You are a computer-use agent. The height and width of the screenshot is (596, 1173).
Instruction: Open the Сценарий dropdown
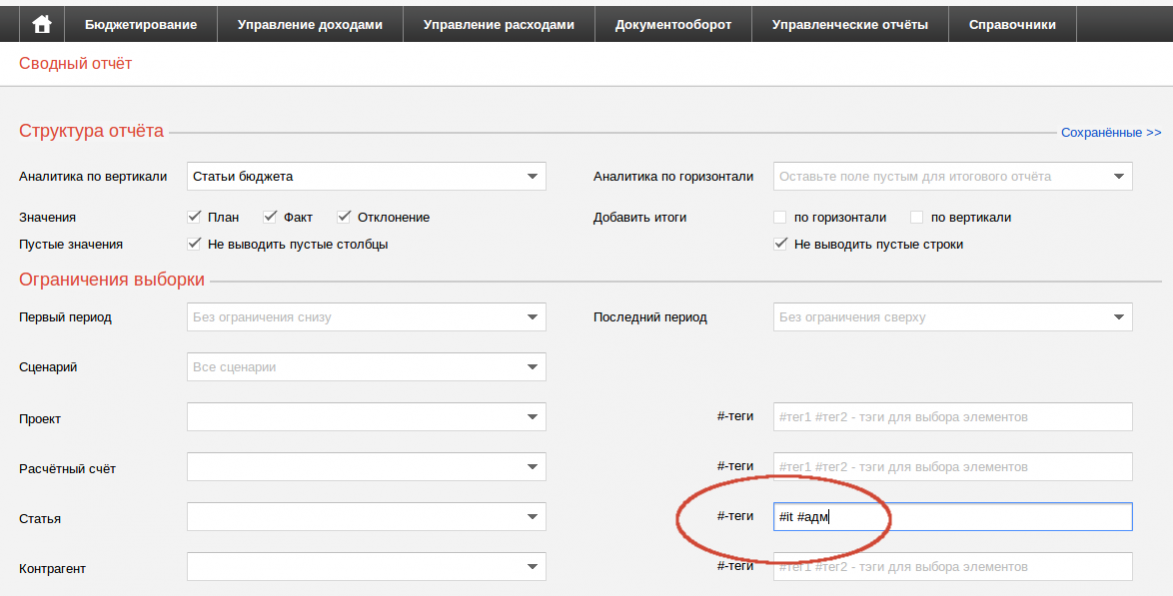click(366, 367)
